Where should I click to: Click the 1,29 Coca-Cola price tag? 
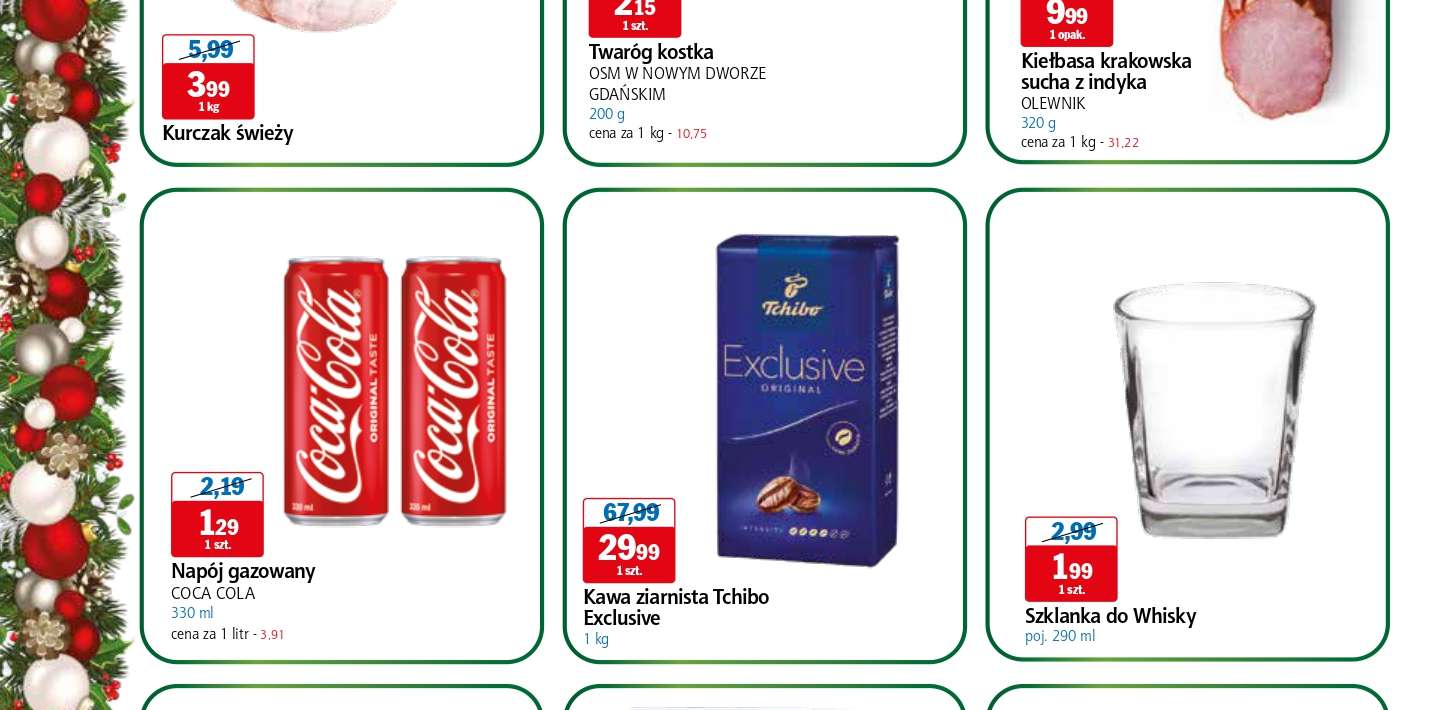click(x=217, y=528)
